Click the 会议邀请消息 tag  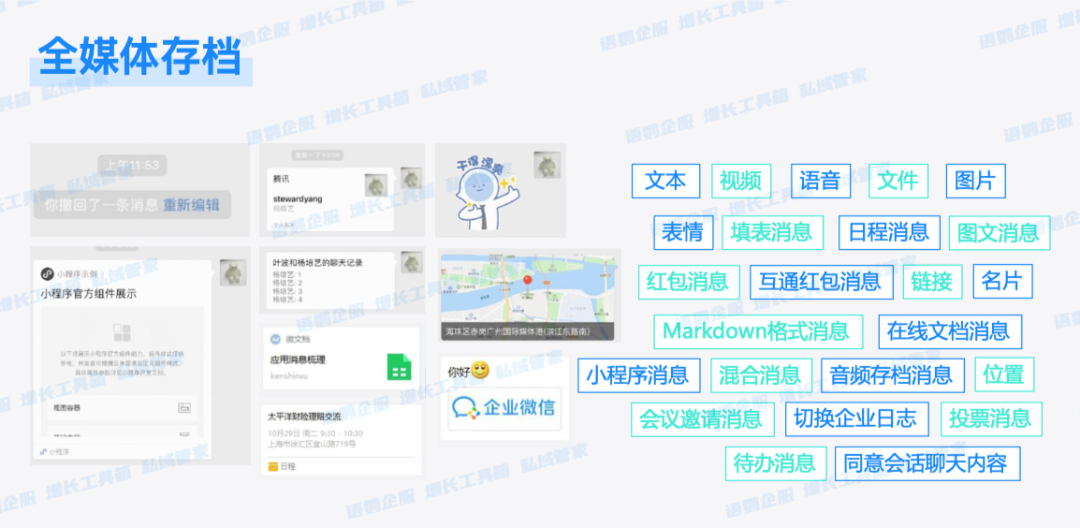click(701, 418)
